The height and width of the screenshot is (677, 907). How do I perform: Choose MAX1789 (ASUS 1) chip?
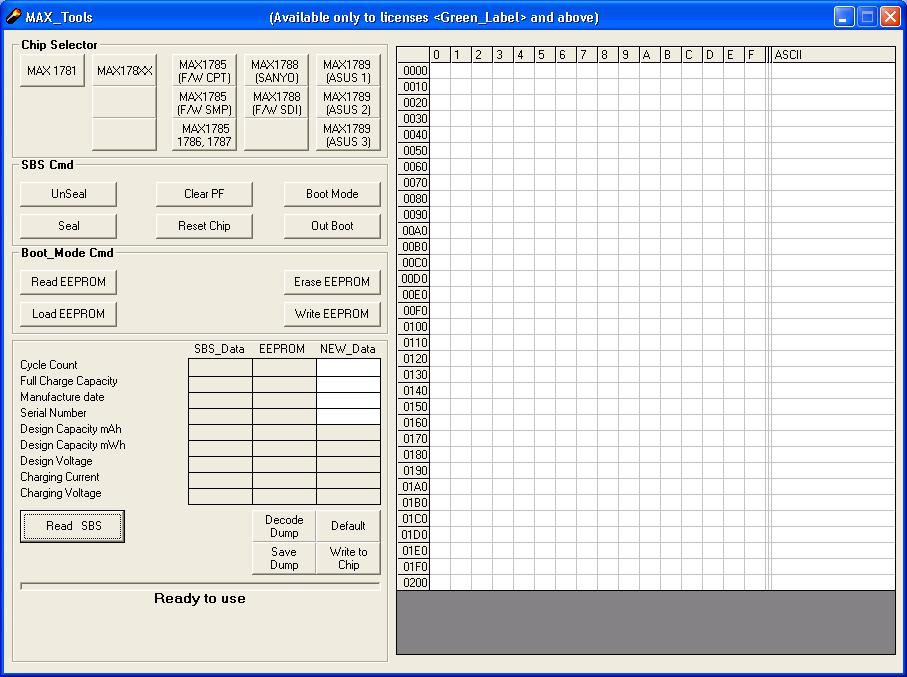coord(348,71)
